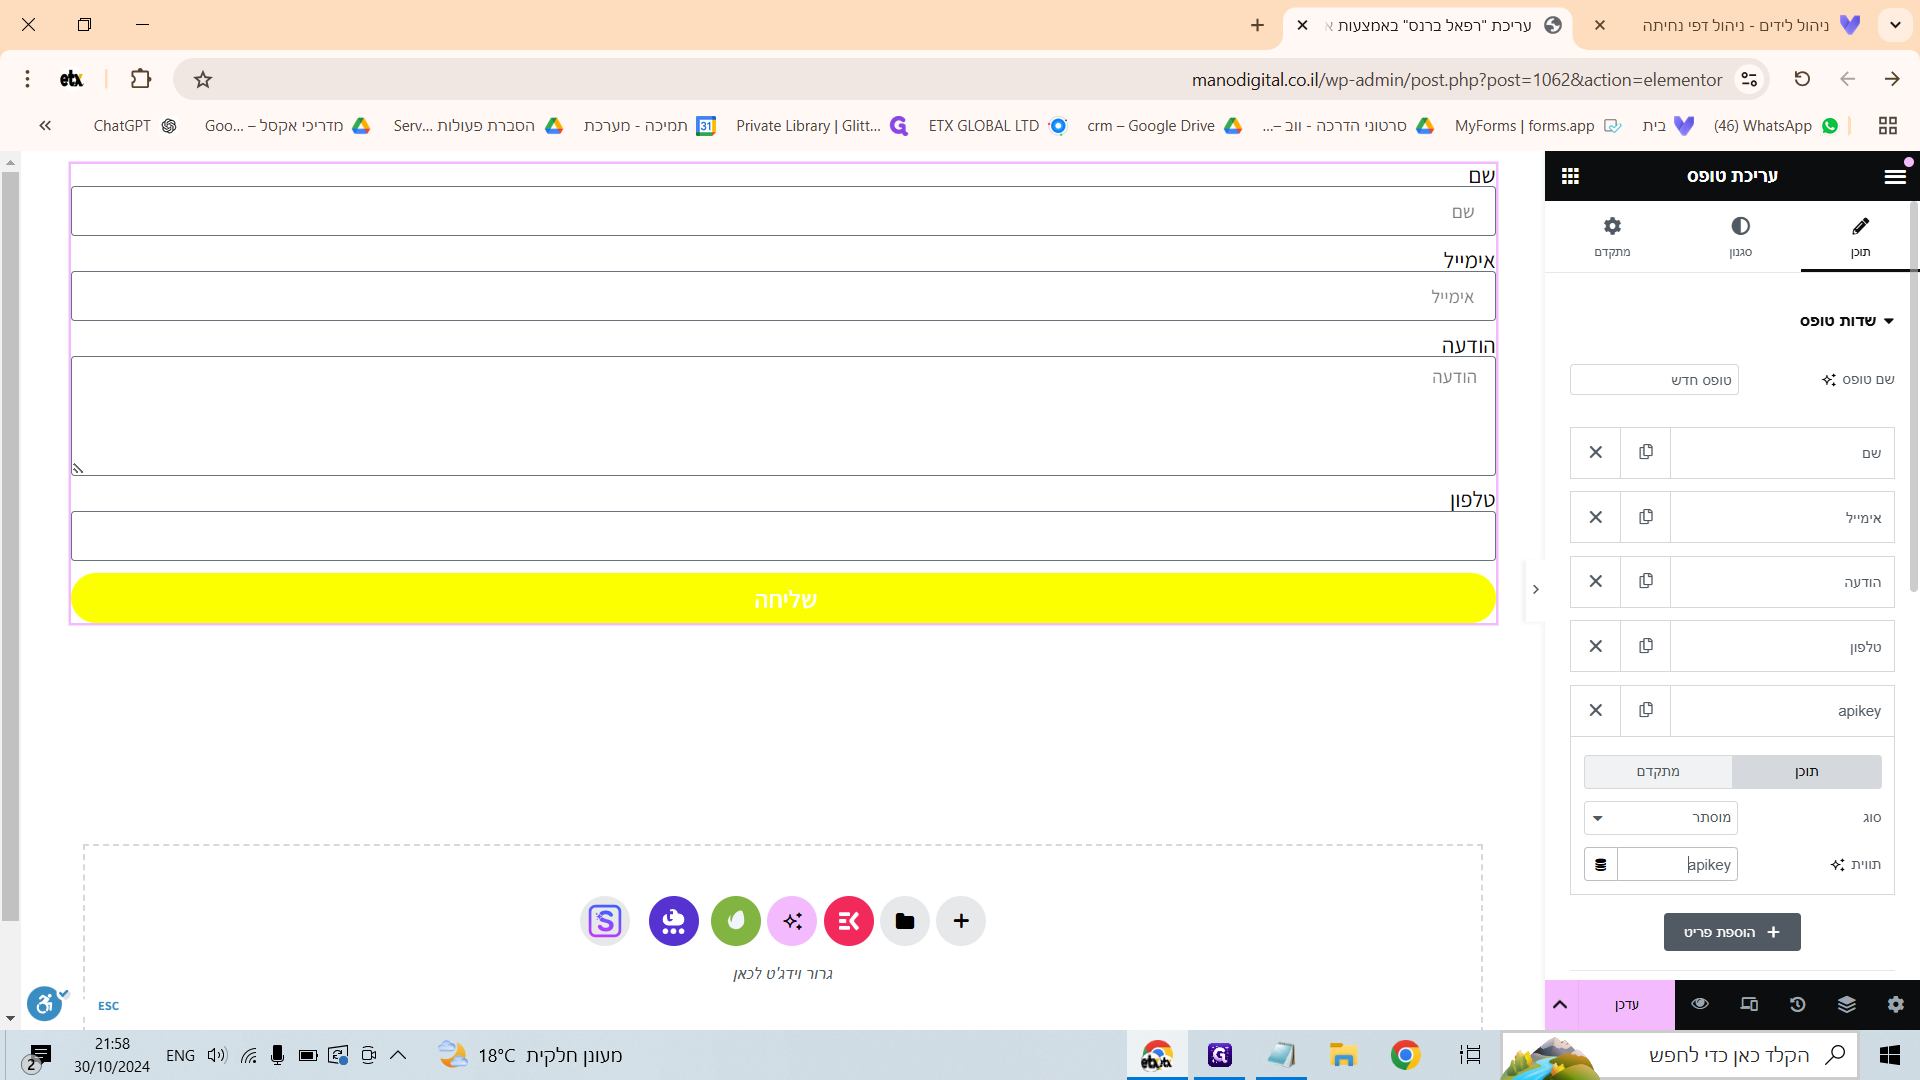Remove the טלפון form field
Viewport: 1920px width, 1080px height.
click(x=1595, y=646)
